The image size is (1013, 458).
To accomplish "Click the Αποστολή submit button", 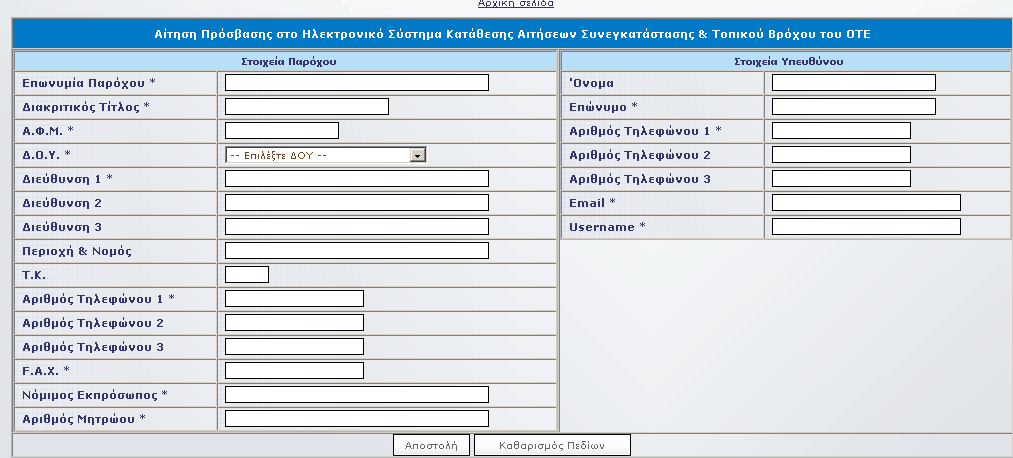I will (431, 445).
